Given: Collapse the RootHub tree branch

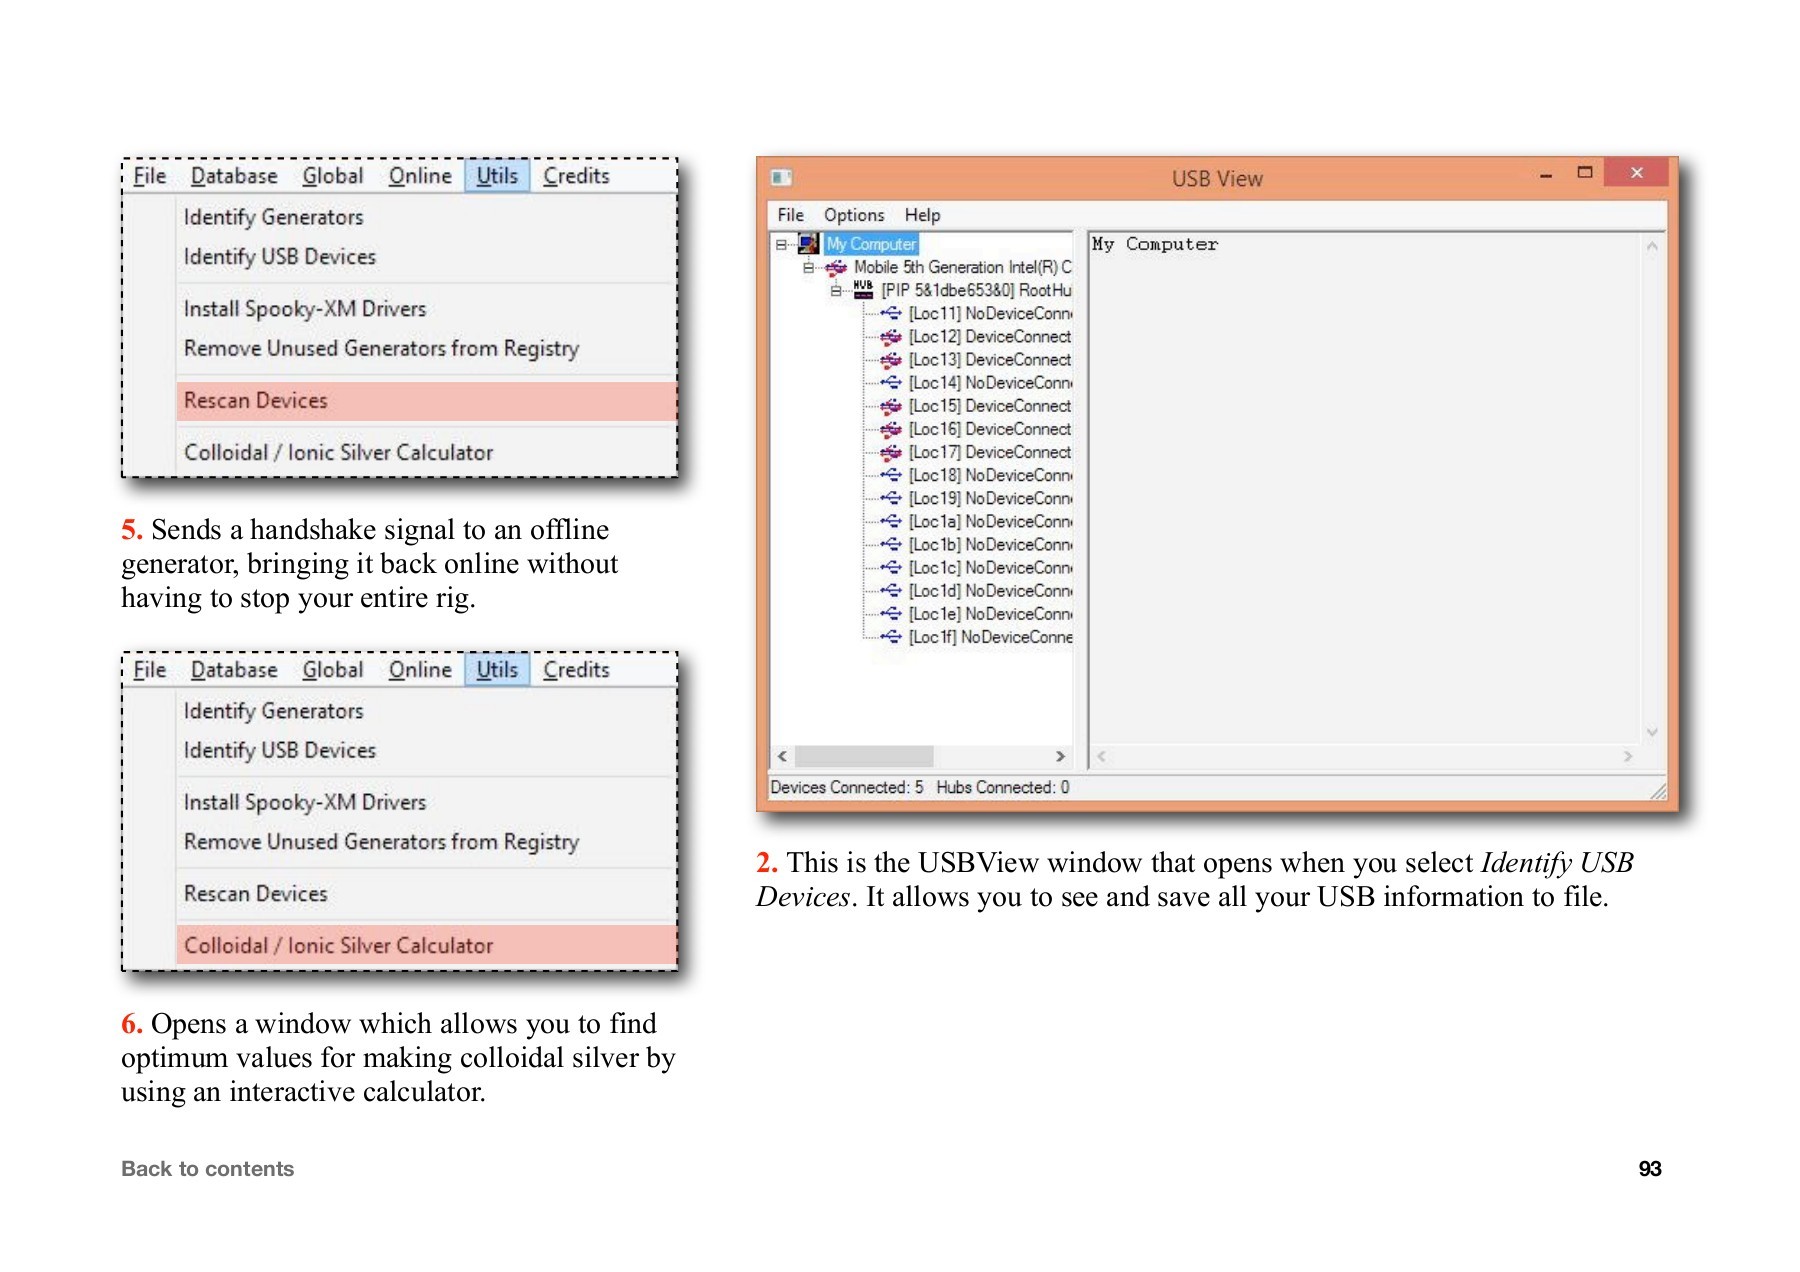Looking at the screenshot, I should tap(835, 290).
